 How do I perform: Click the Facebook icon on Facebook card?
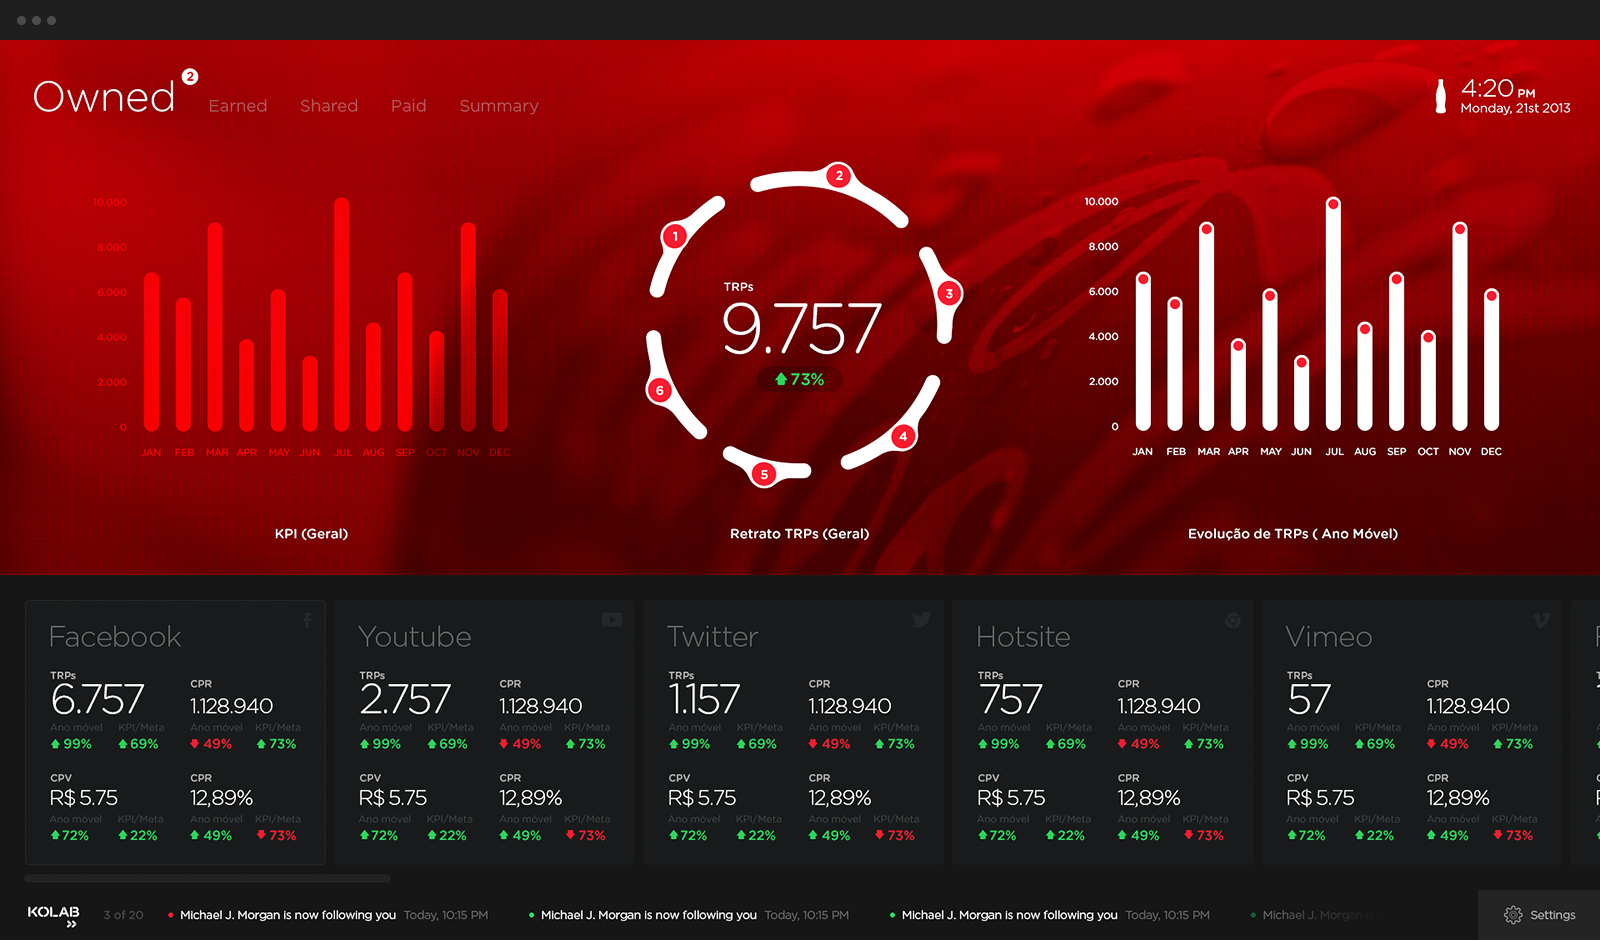(x=308, y=621)
